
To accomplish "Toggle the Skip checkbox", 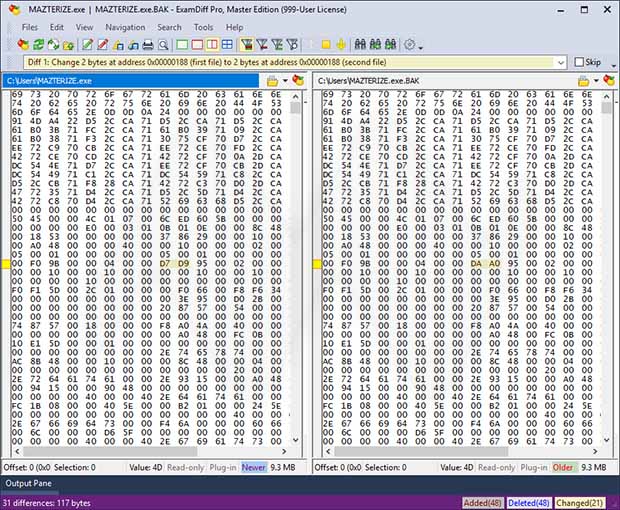I will click(579, 62).
